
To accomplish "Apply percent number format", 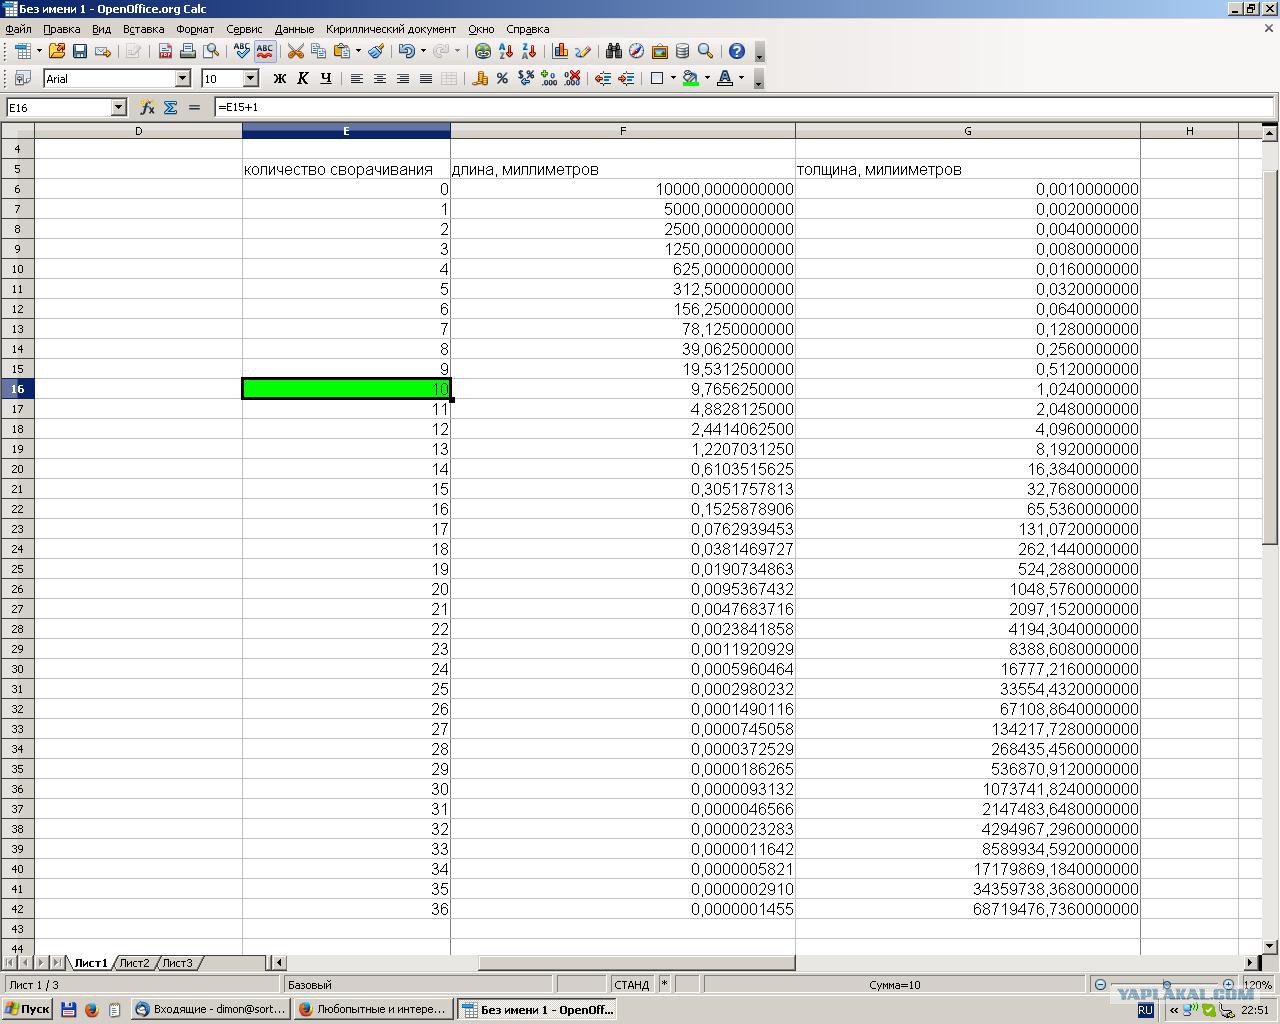I will click(502, 78).
